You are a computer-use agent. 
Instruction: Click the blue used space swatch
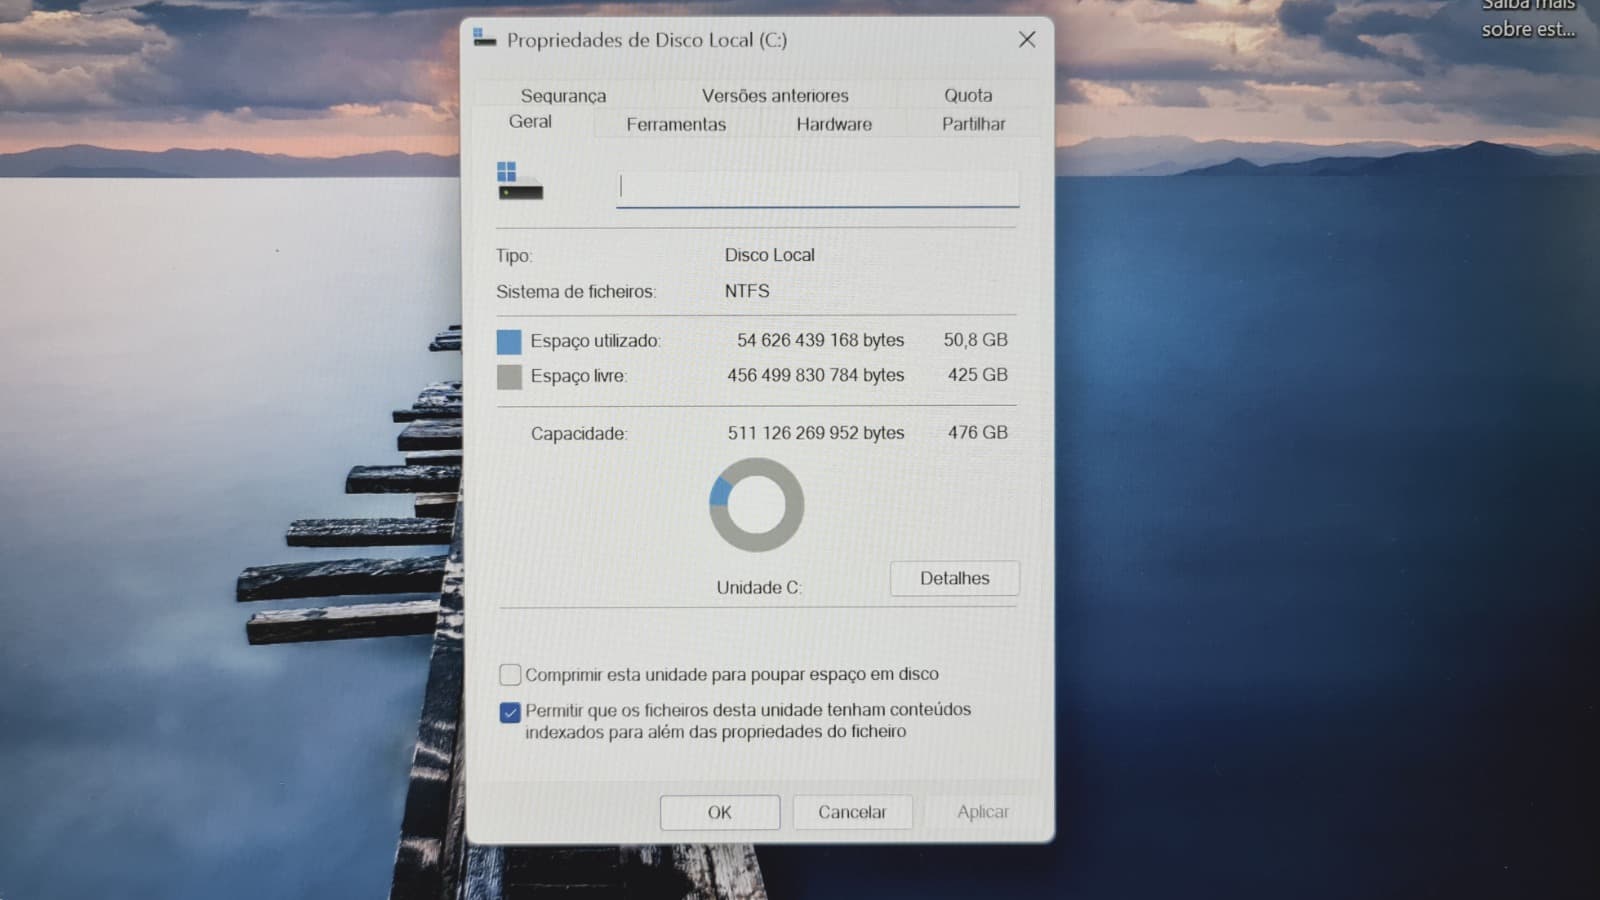509,342
